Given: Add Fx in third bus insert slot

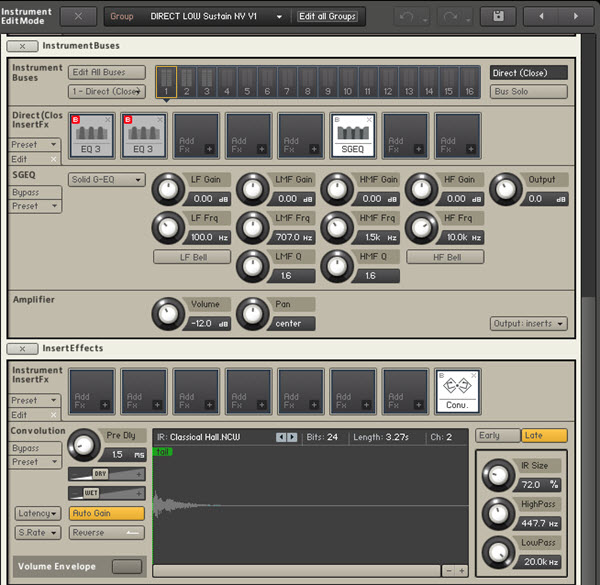Looking at the screenshot, I should click(x=196, y=136).
